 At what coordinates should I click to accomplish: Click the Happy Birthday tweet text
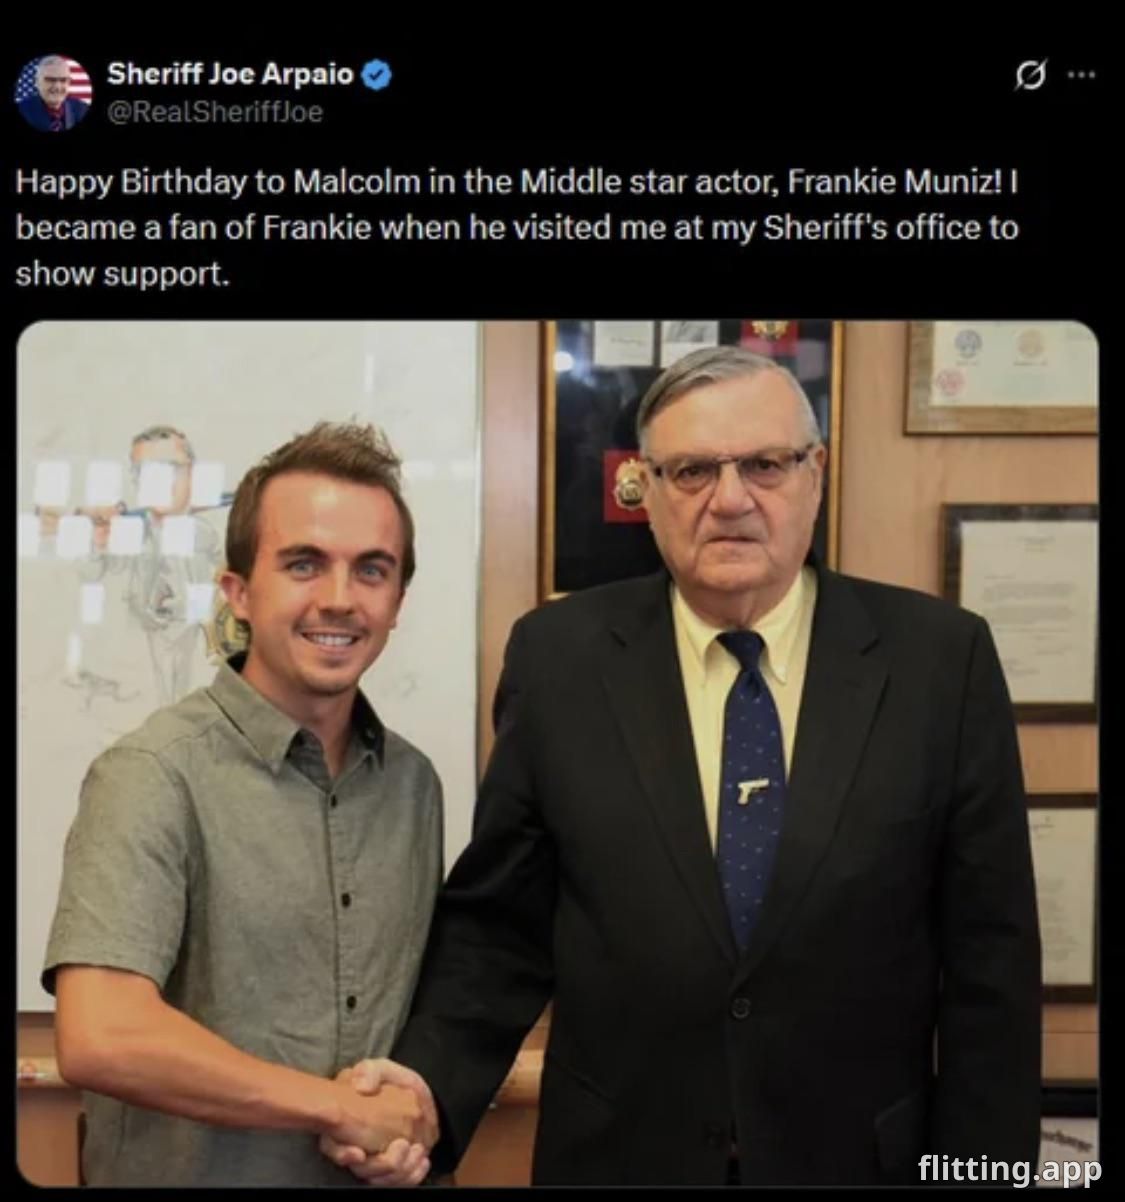pyautogui.click(x=517, y=228)
